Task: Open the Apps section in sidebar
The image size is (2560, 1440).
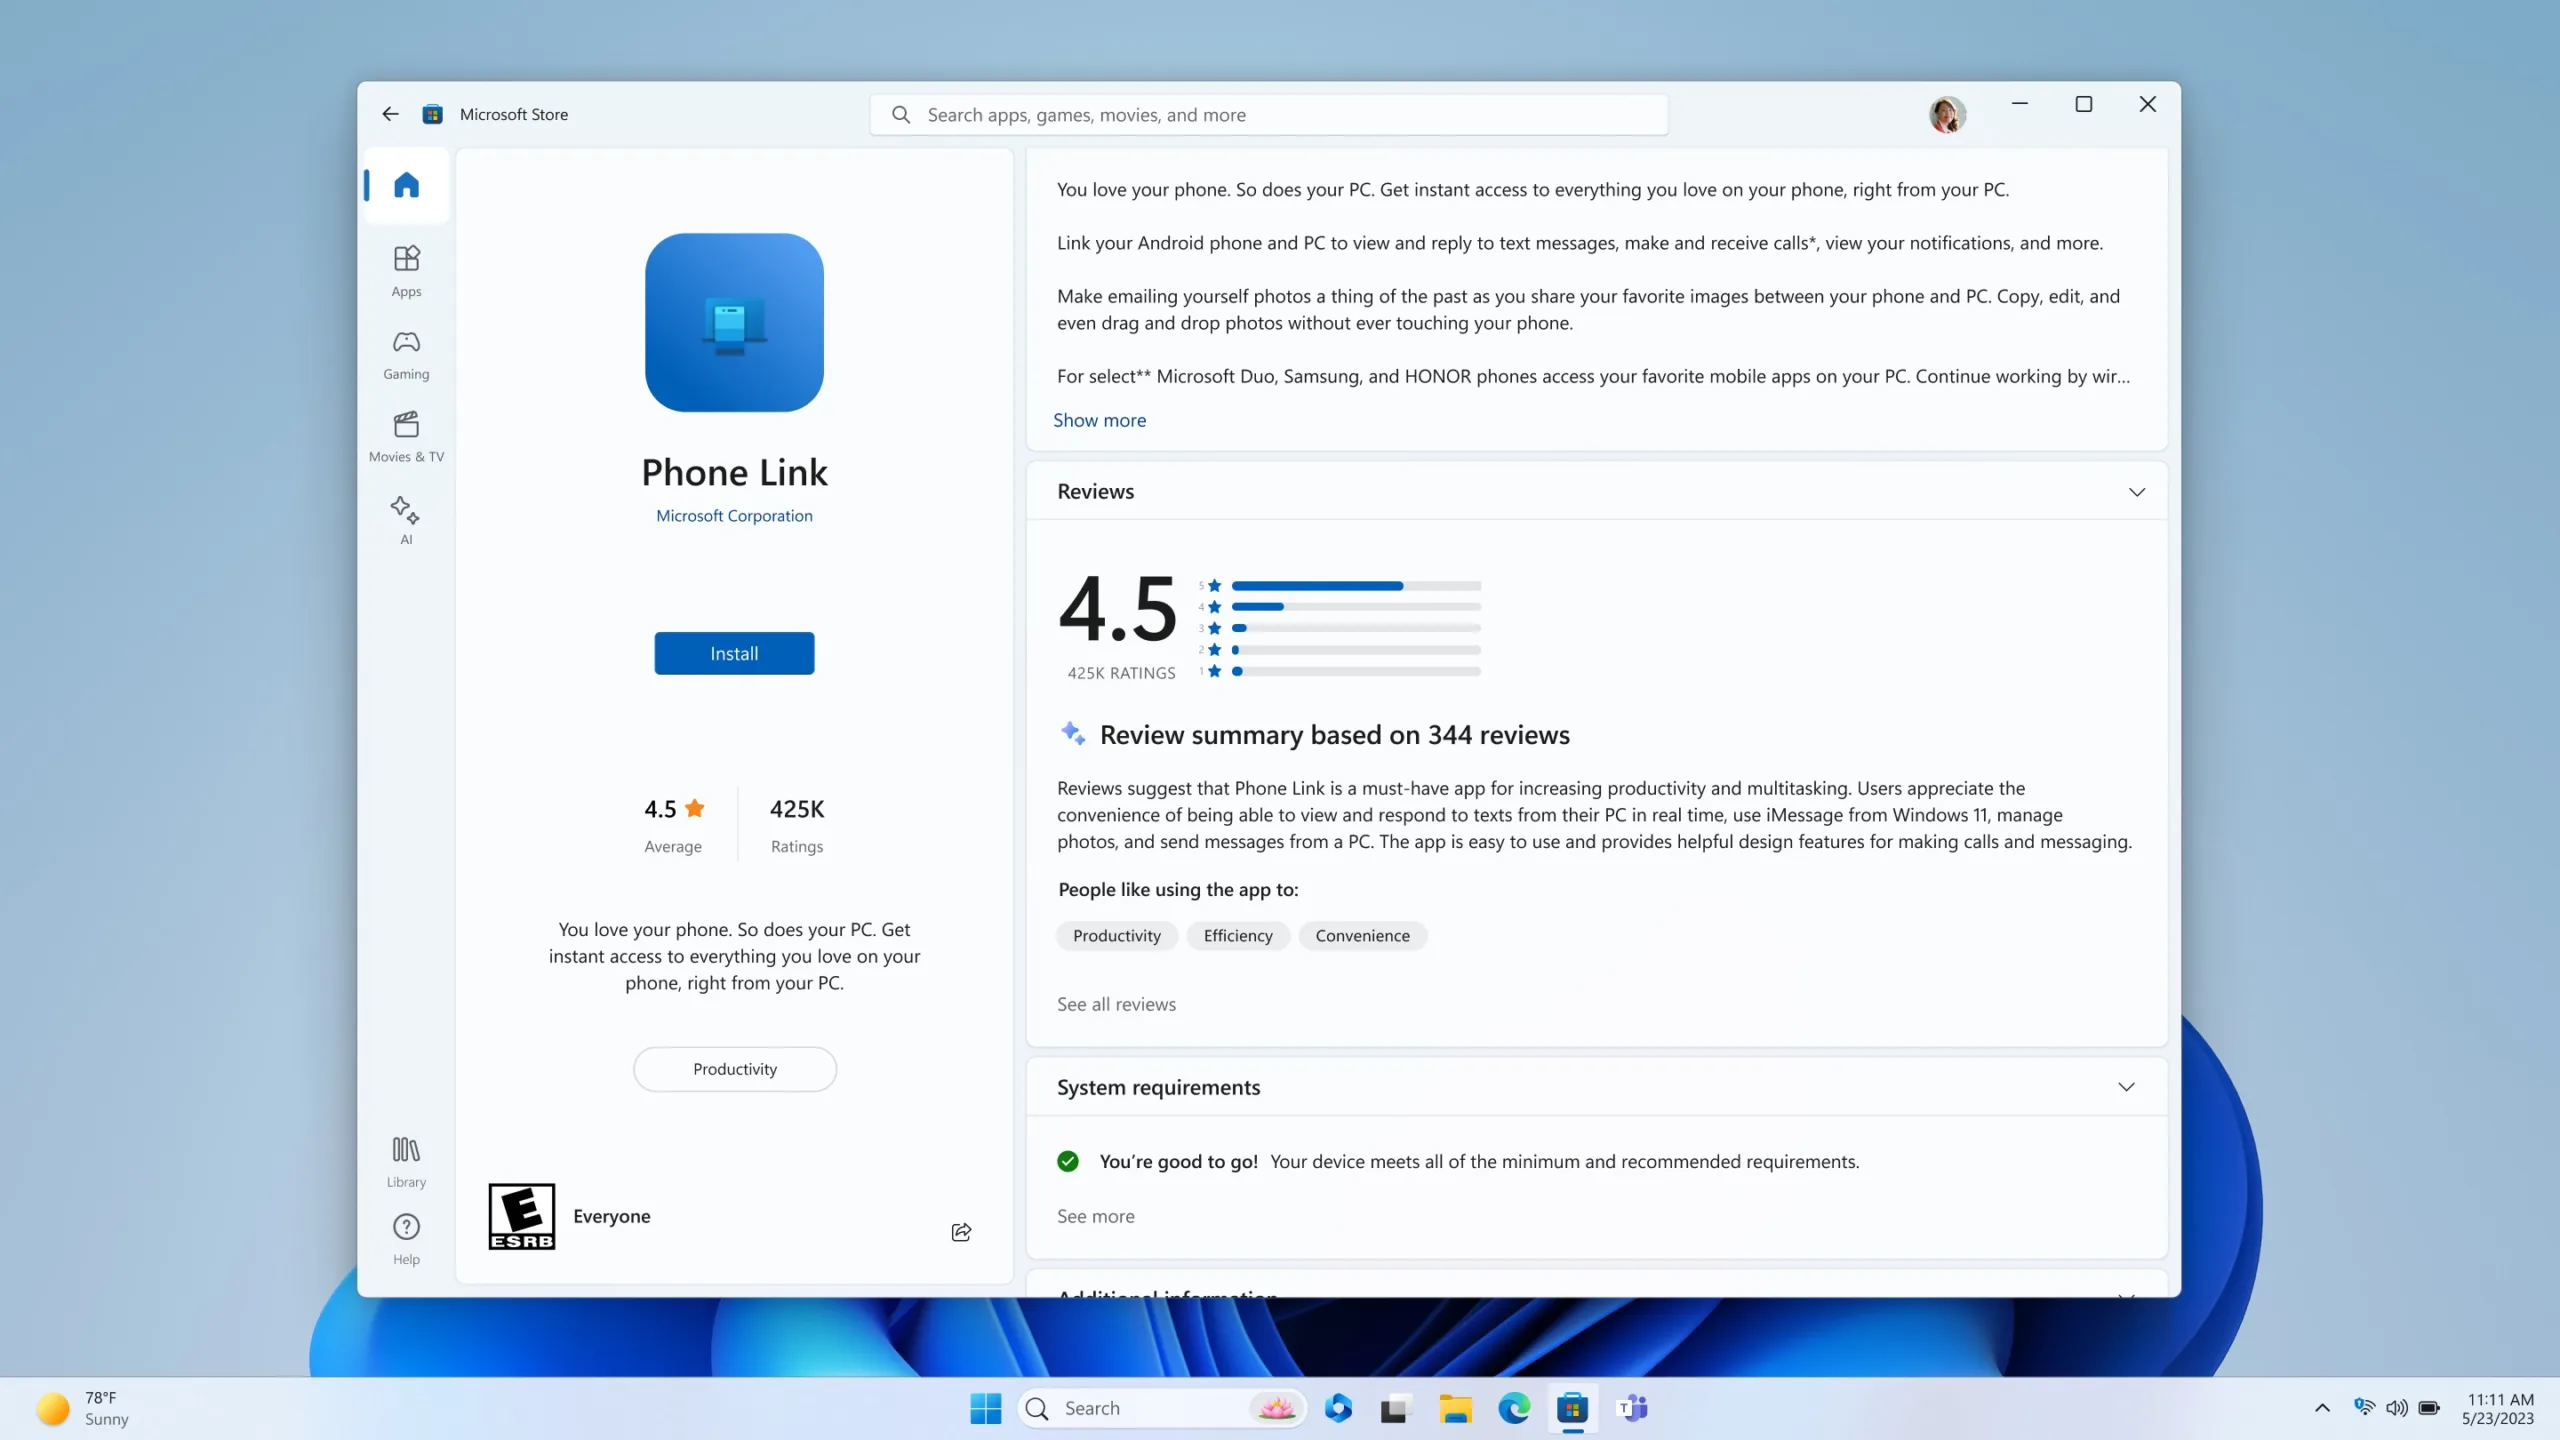Action: pos(406,270)
